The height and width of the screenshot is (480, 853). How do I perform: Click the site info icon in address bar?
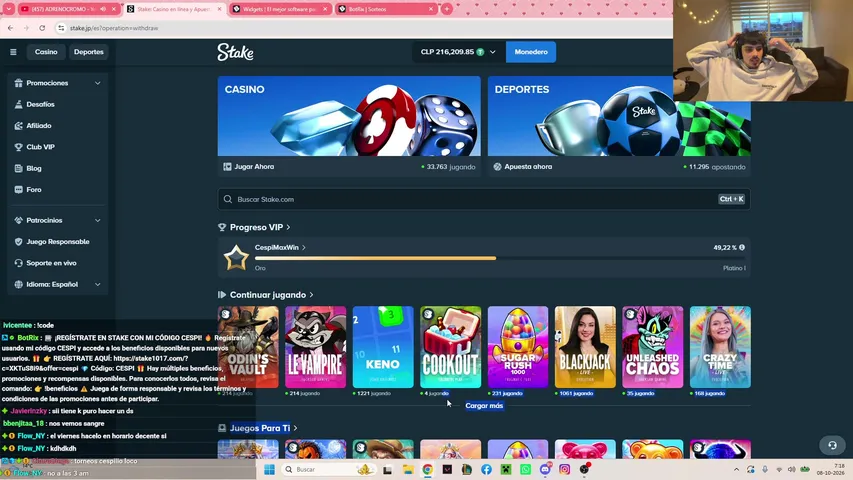tap(61, 28)
